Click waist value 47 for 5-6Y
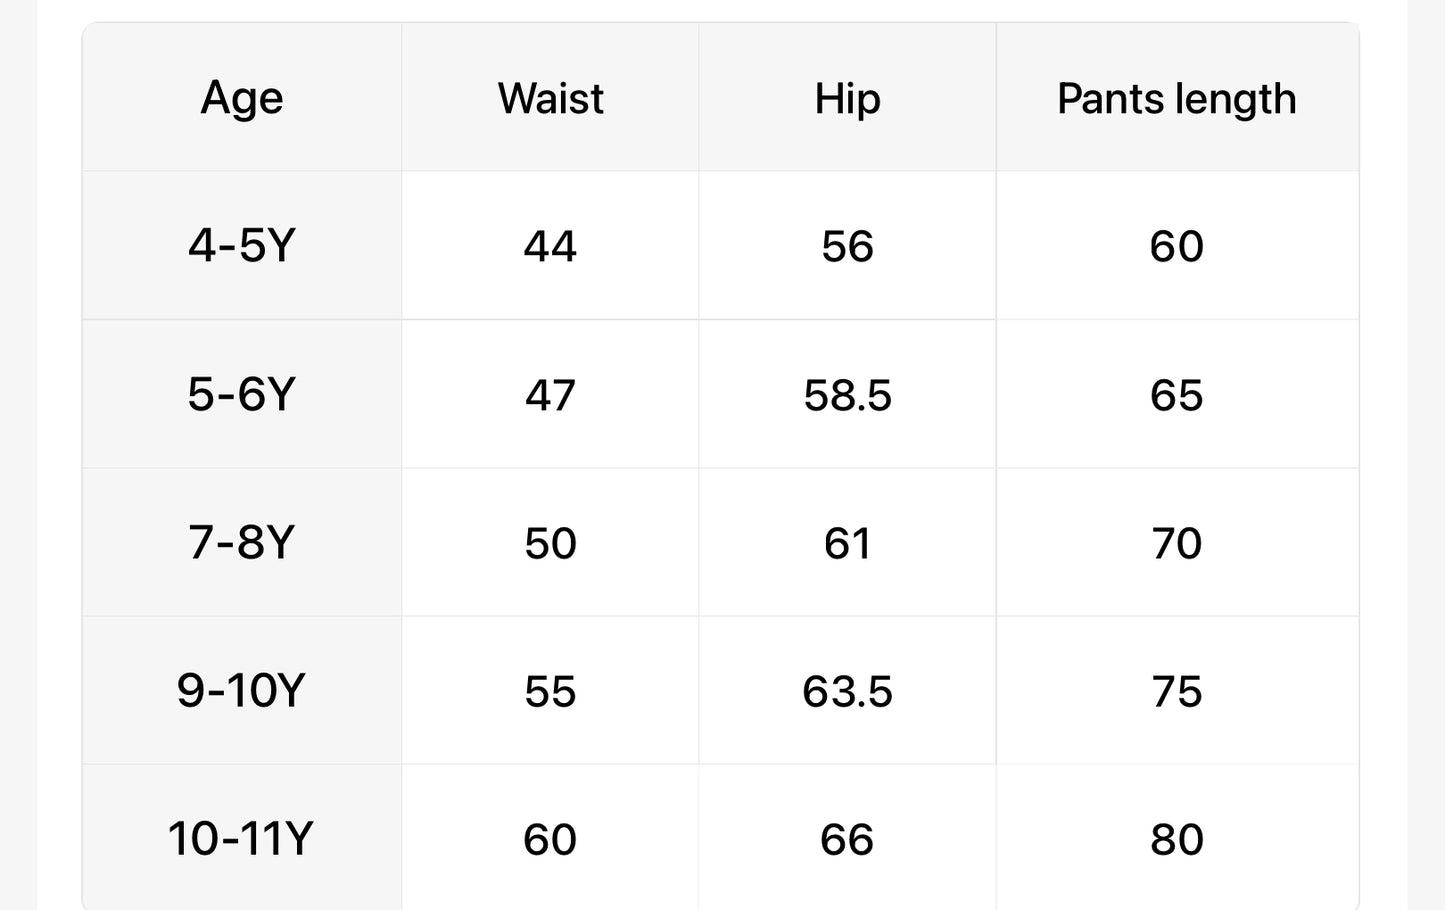Viewport: 1445px width, 910px height. pos(550,395)
